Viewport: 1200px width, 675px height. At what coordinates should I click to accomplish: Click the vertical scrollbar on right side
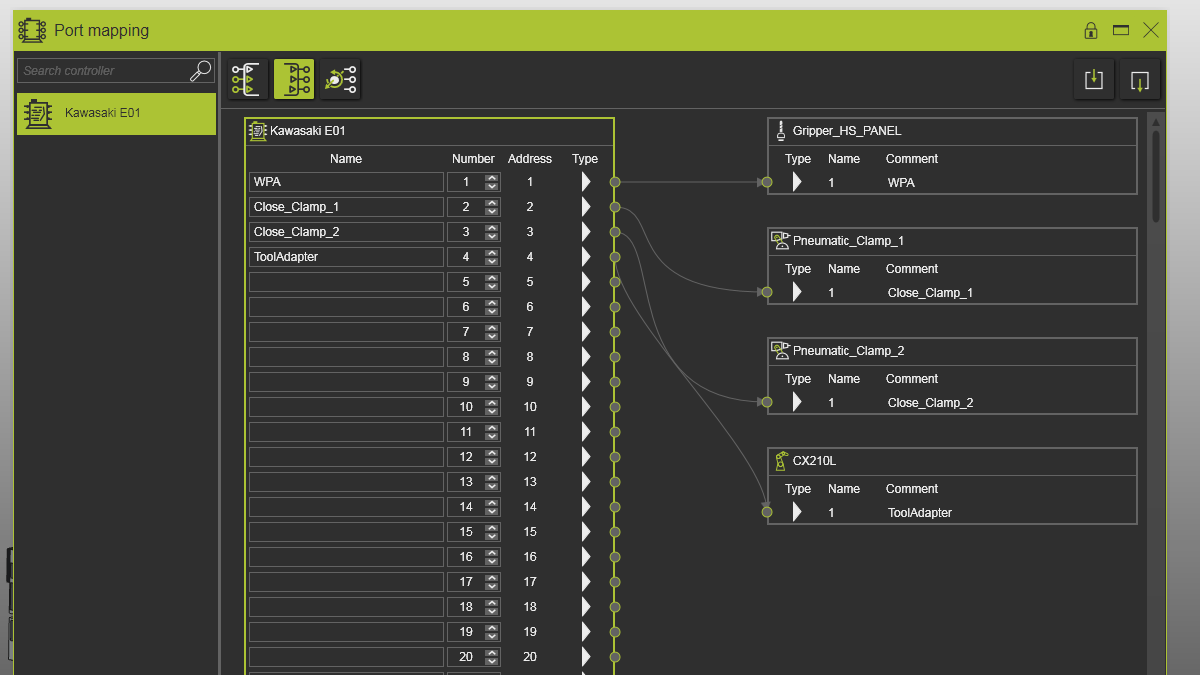pyautogui.click(x=1156, y=175)
